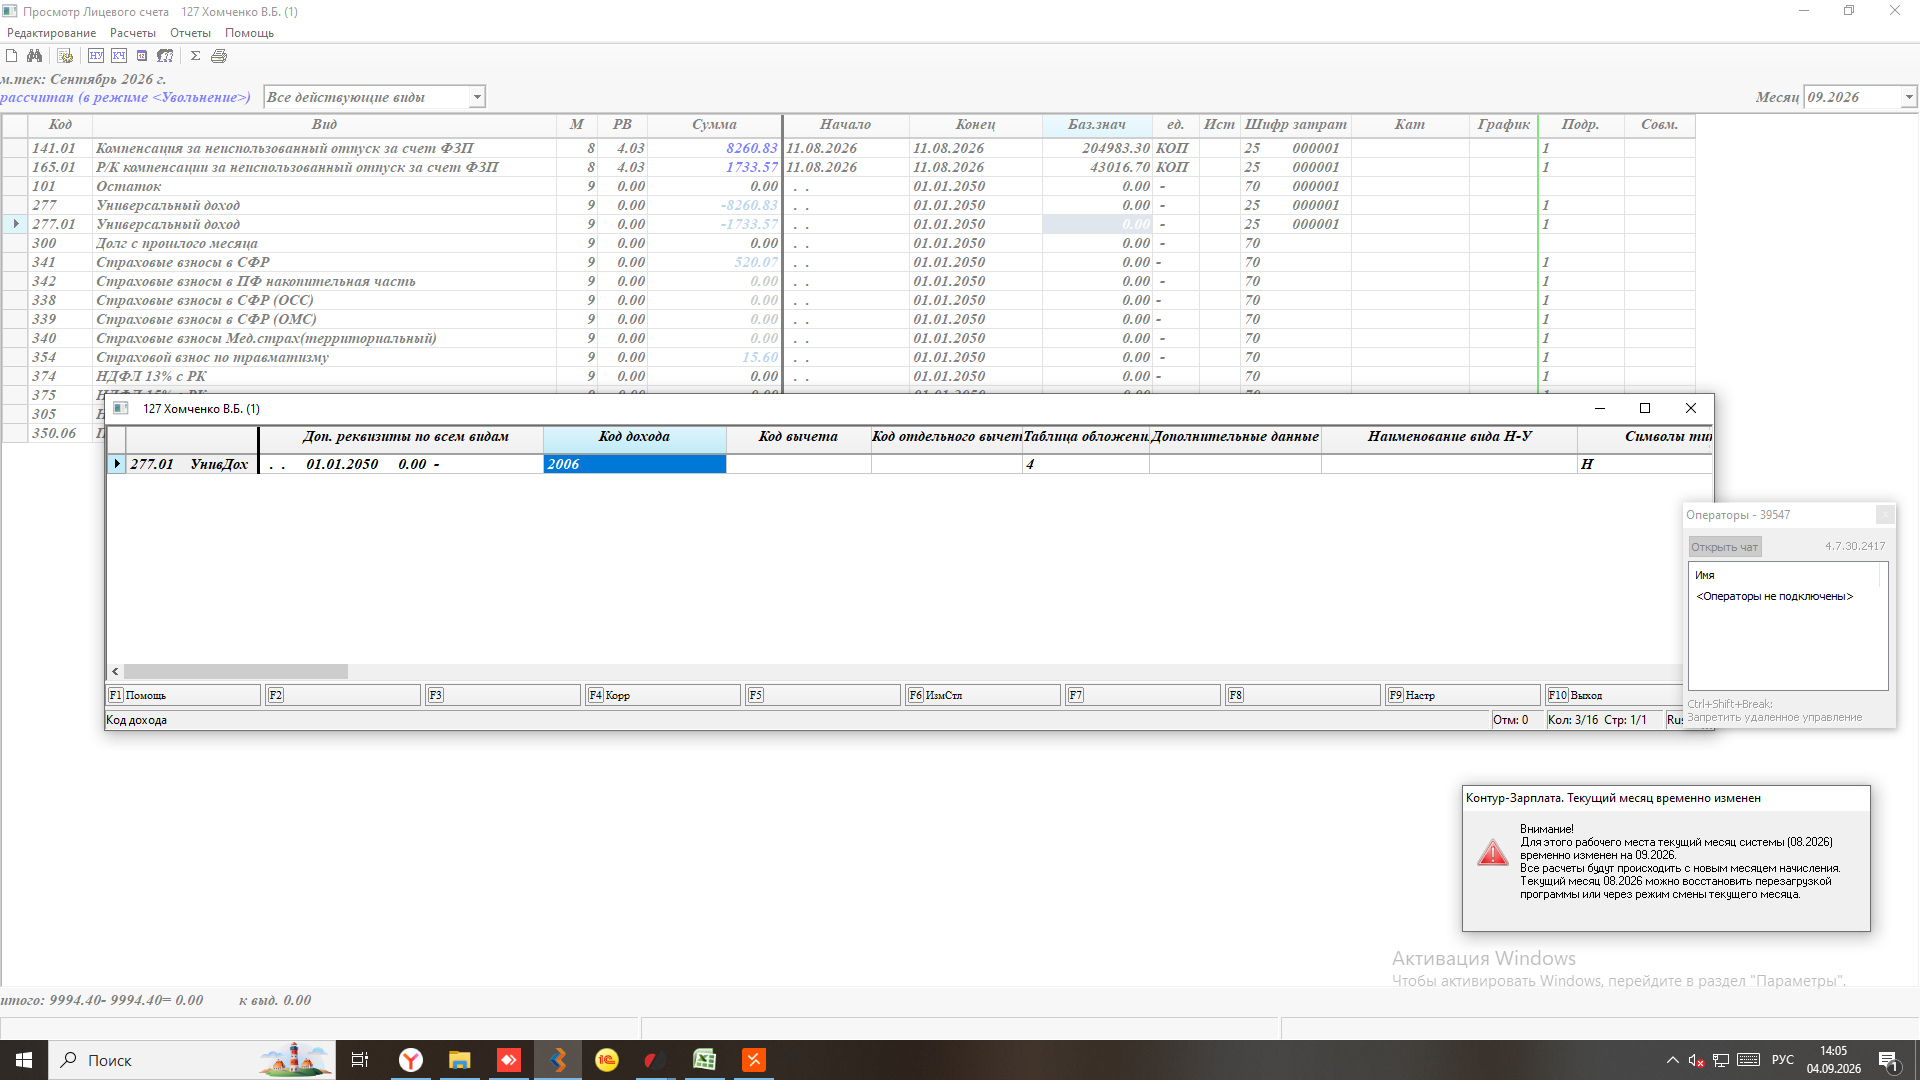Click the Открыть чат button
The height and width of the screenshot is (1080, 1920).
[x=1724, y=547]
